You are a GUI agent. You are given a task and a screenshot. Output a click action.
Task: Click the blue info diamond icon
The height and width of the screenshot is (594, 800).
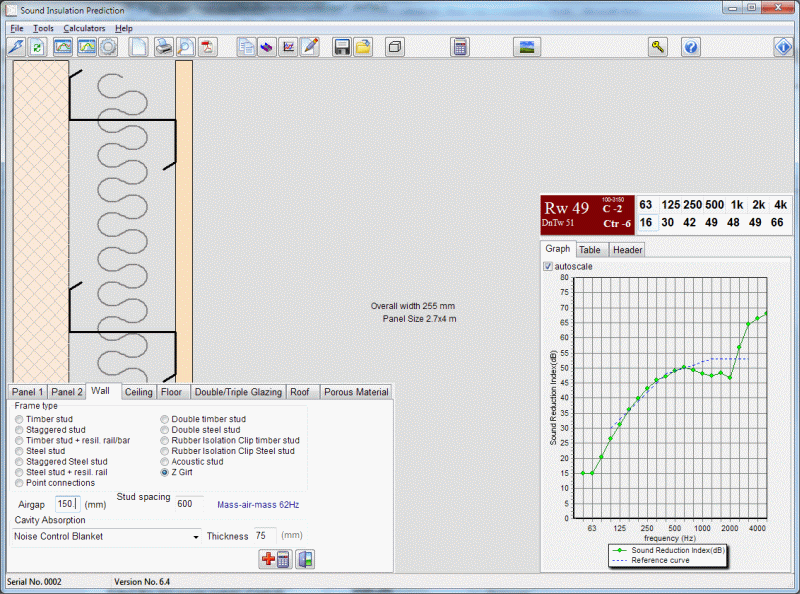click(784, 47)
